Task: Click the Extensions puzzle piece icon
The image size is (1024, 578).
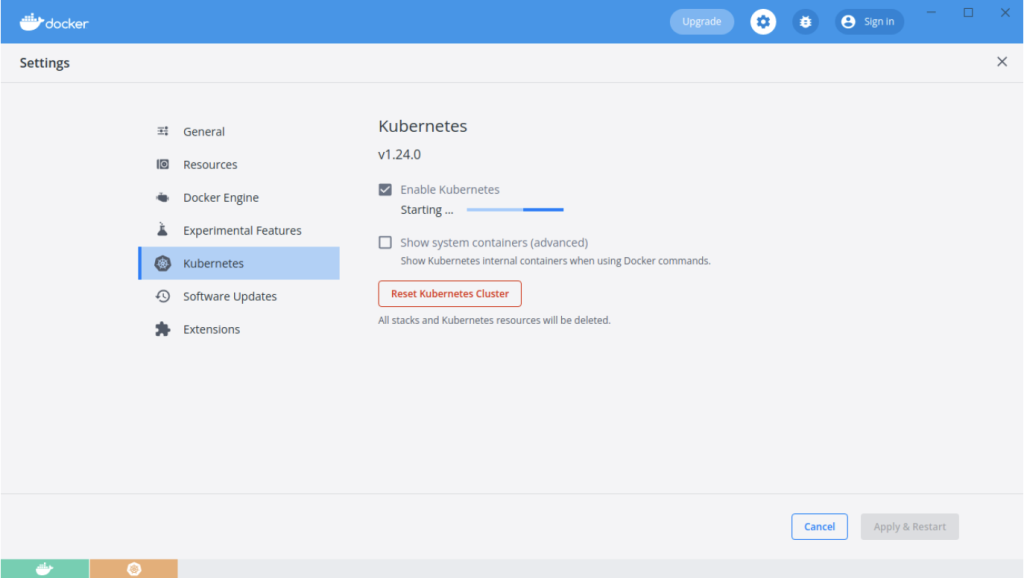Action: tap(163, 330)
